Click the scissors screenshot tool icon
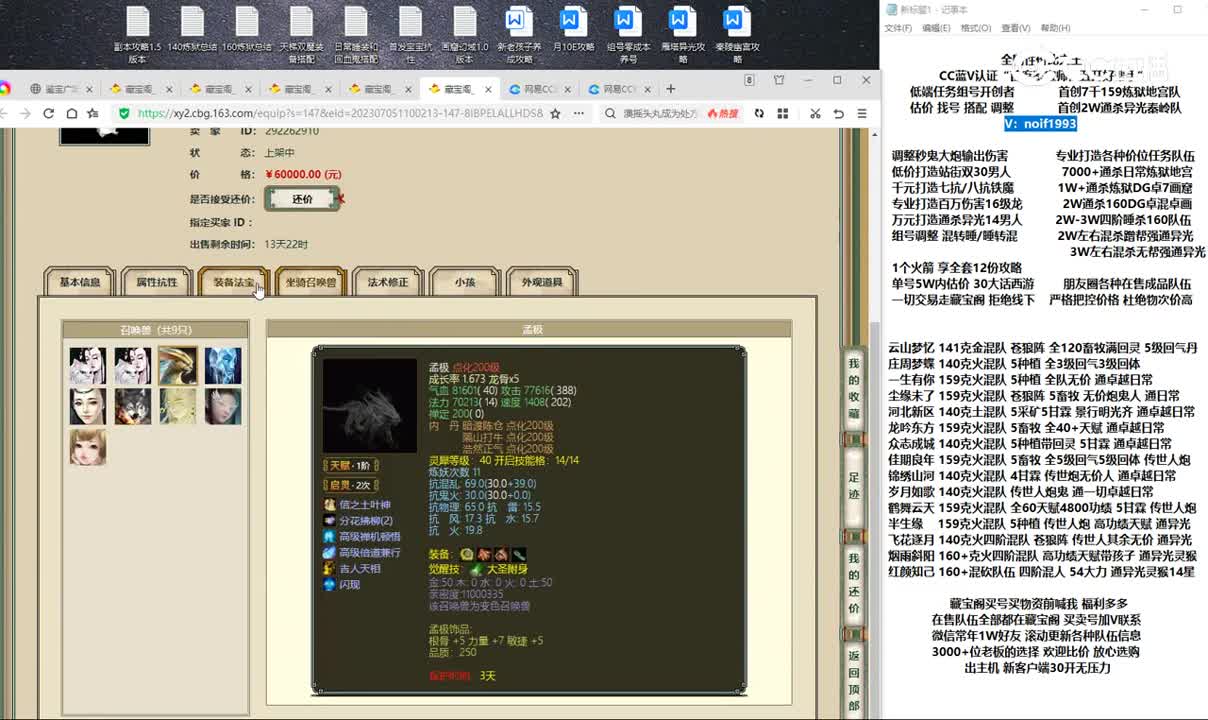This screenshot has height=720, width=1208. pos(815,113)
